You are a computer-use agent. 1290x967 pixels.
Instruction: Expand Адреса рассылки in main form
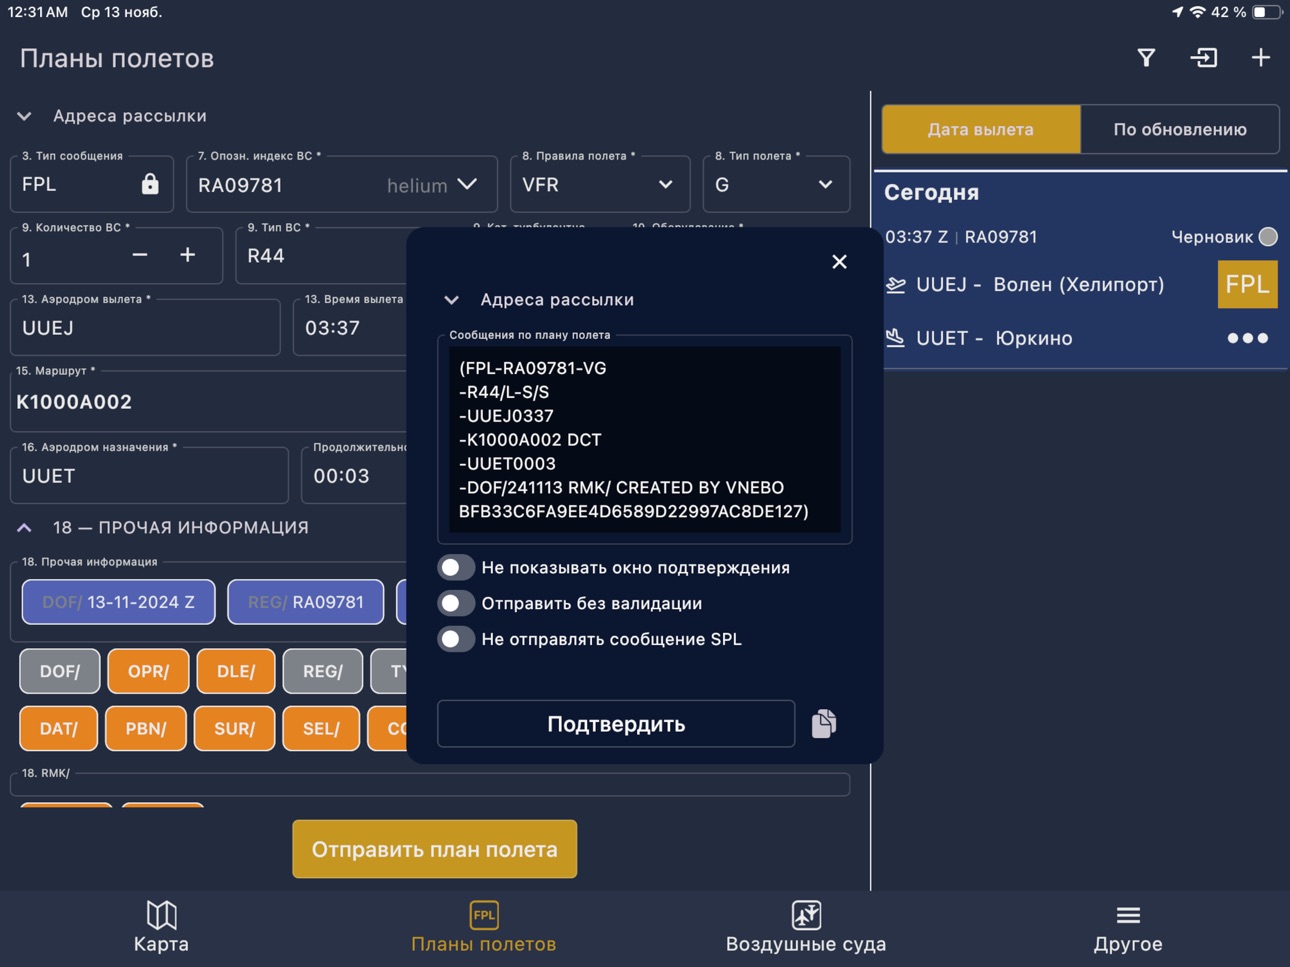click(x=25, y=116)
